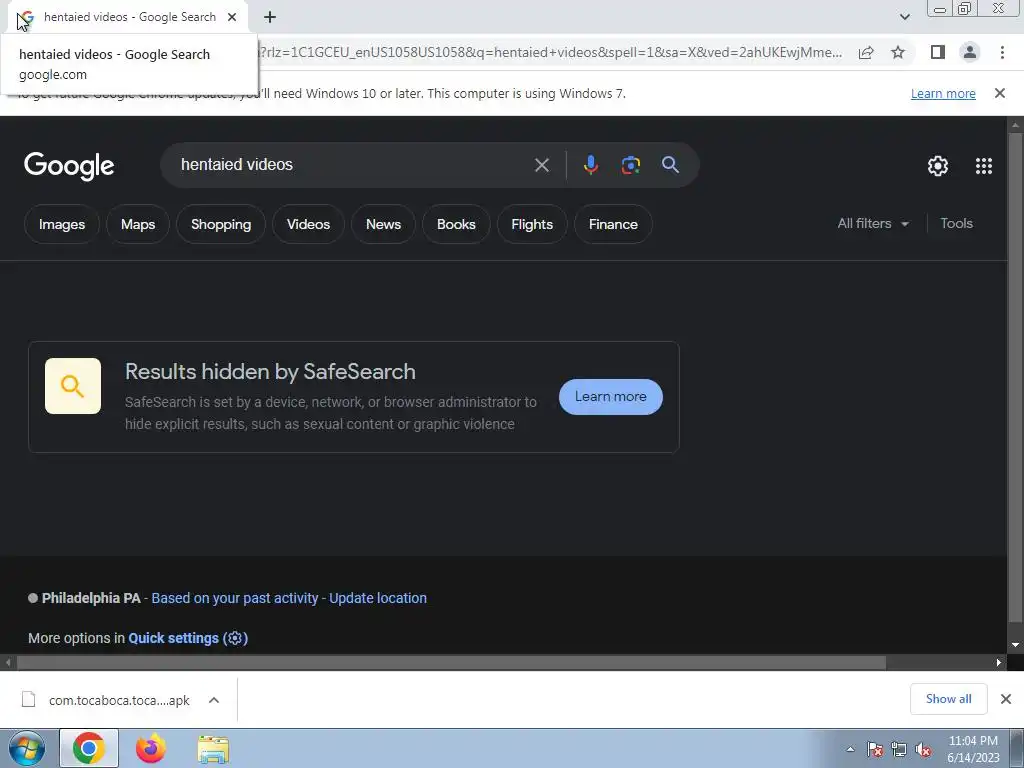Switch to Images results

tap(62, 224)
